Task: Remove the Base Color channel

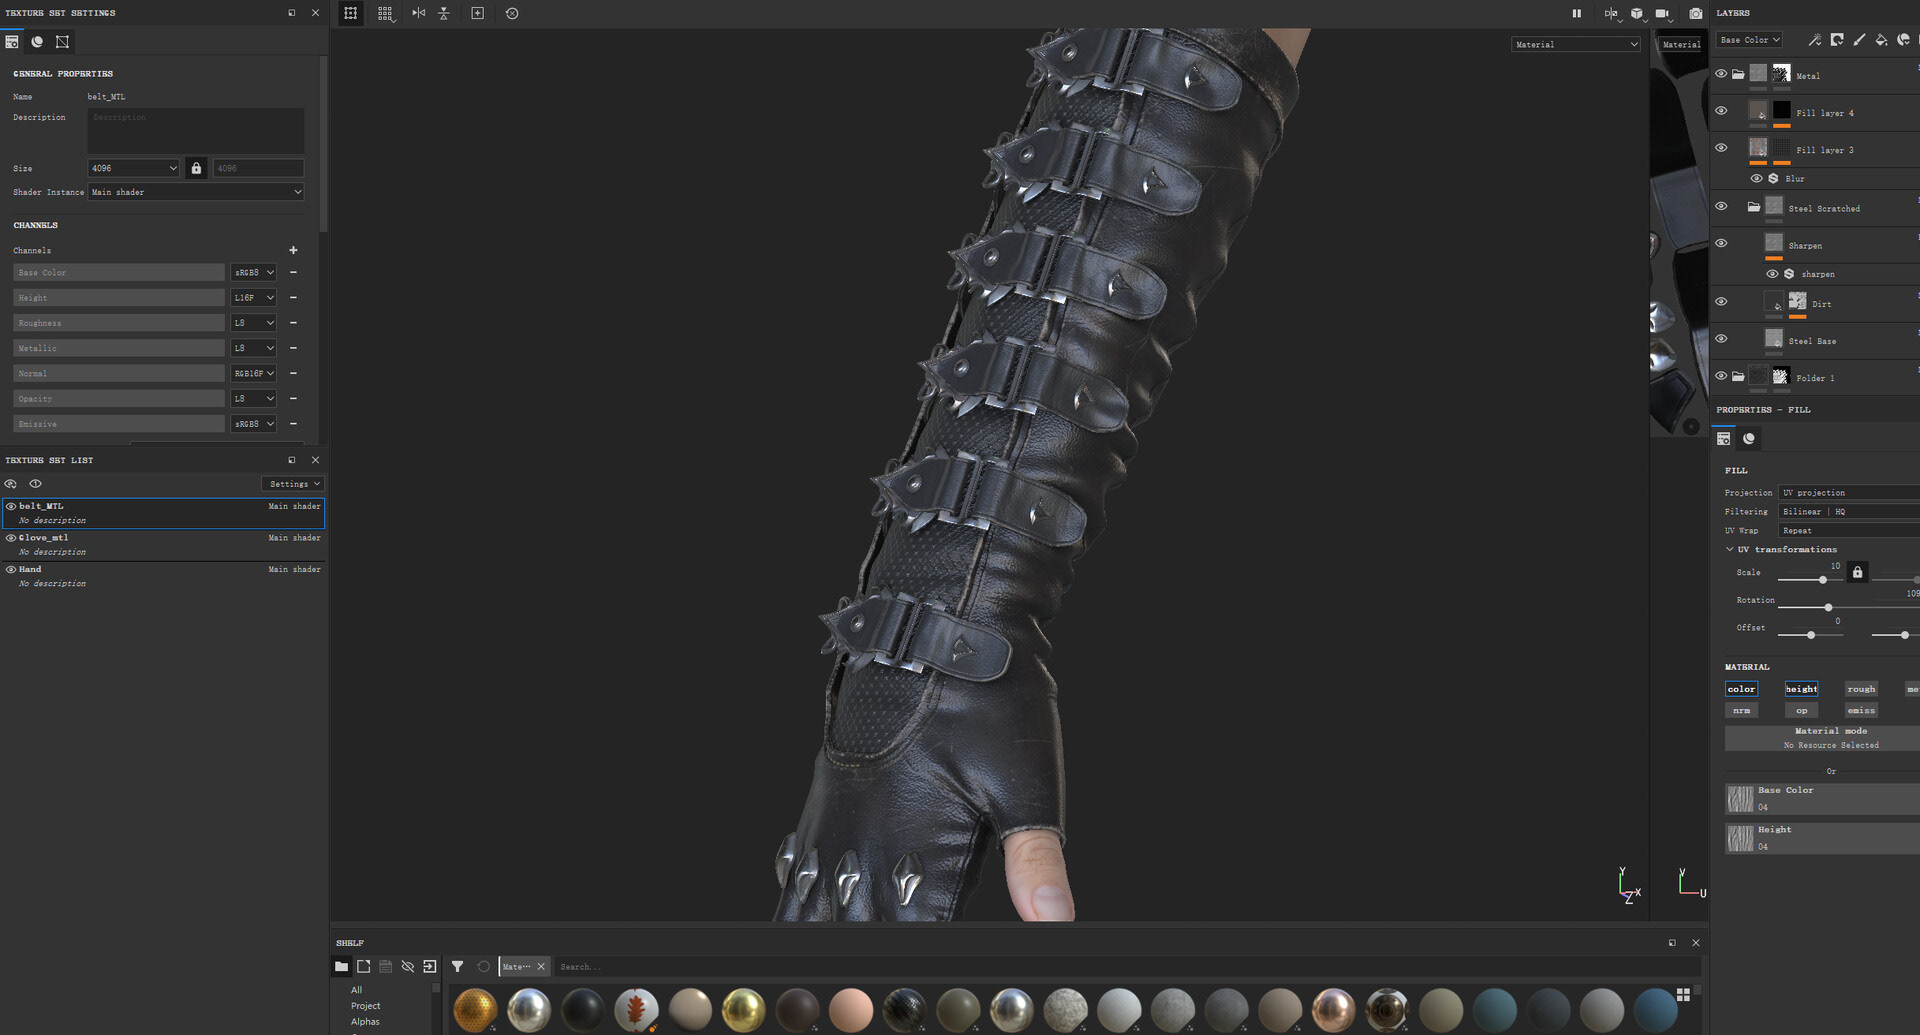Action: (293, 272)
